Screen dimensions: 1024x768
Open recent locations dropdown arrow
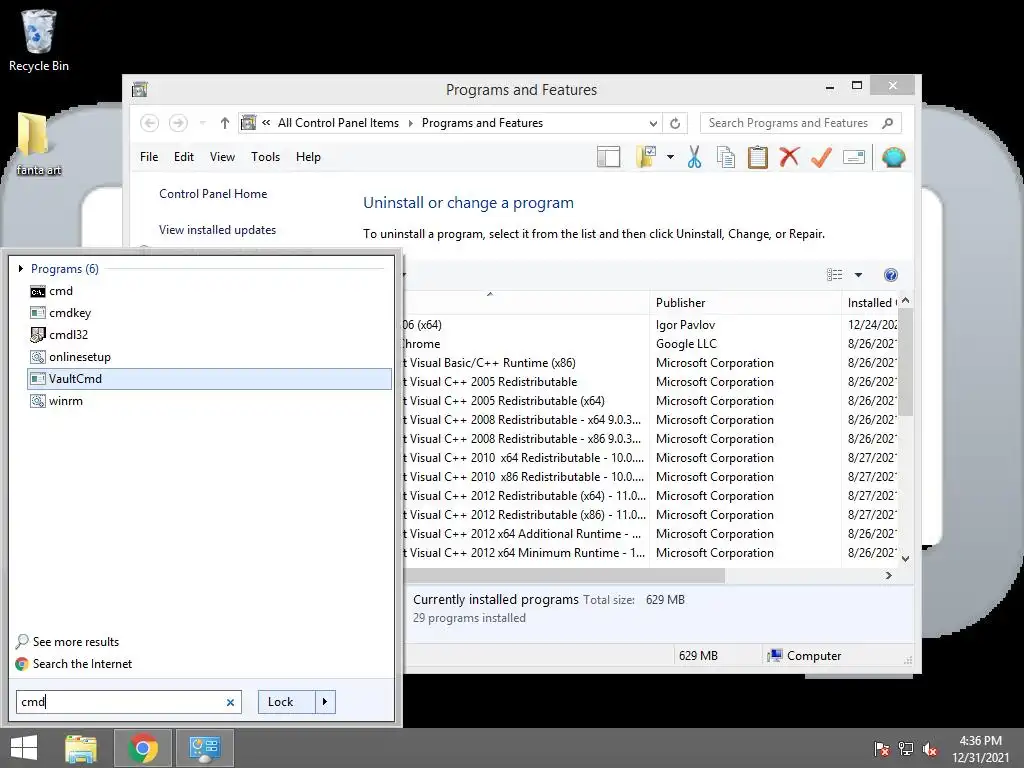(202, 123)
